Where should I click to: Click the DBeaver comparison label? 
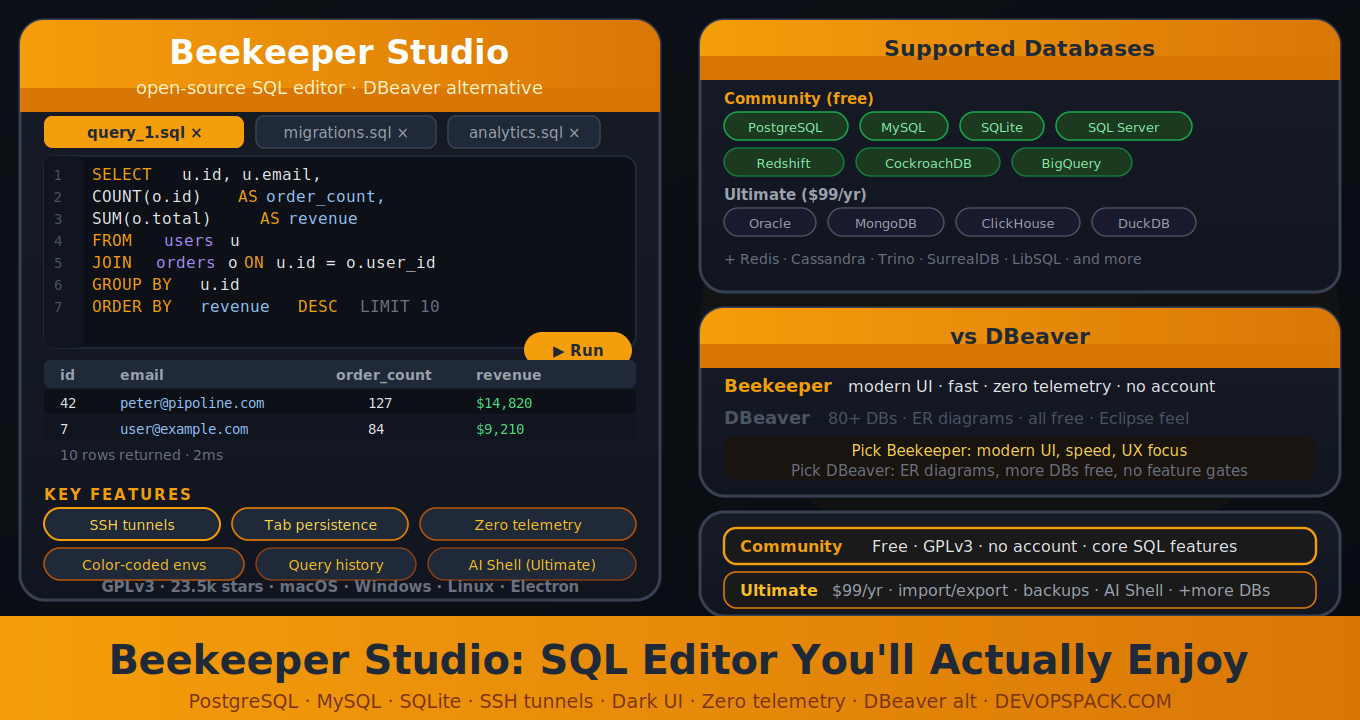767,418
